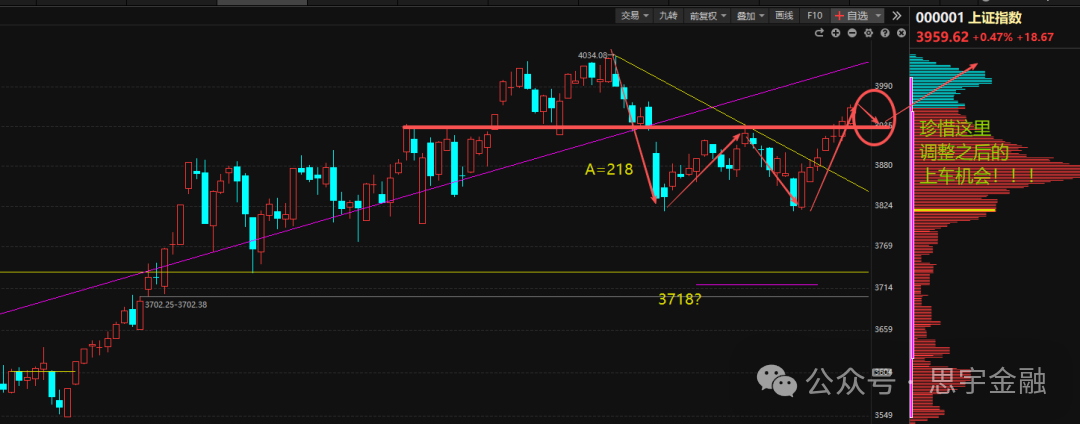Click the chart redo/rotate arrow icon
Viewport: 1080px width, 424px height.
click(x=819, y=33)
